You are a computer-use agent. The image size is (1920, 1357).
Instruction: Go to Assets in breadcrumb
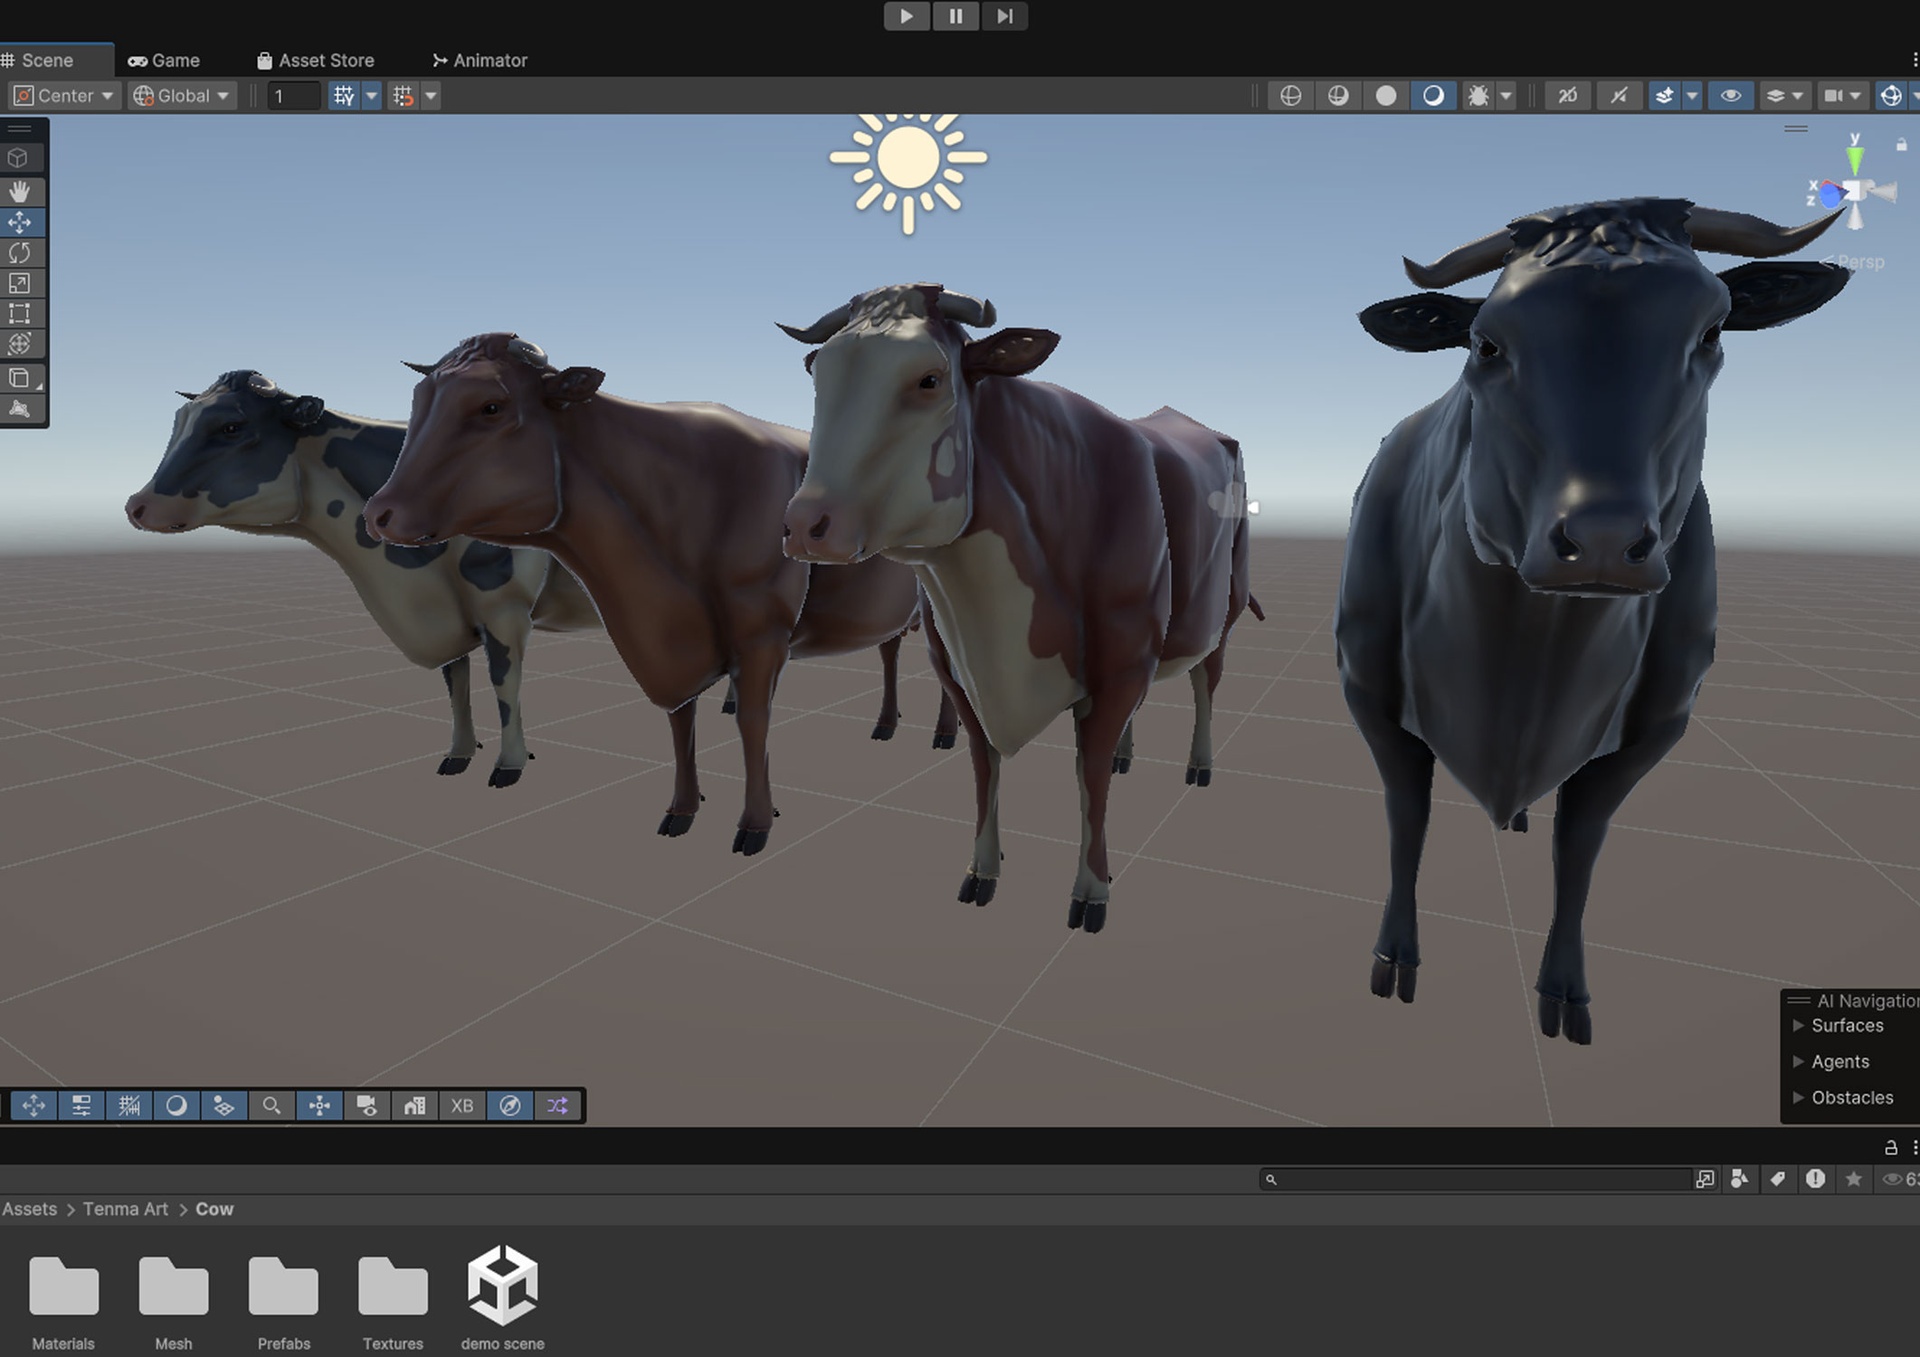point(30,1209)
